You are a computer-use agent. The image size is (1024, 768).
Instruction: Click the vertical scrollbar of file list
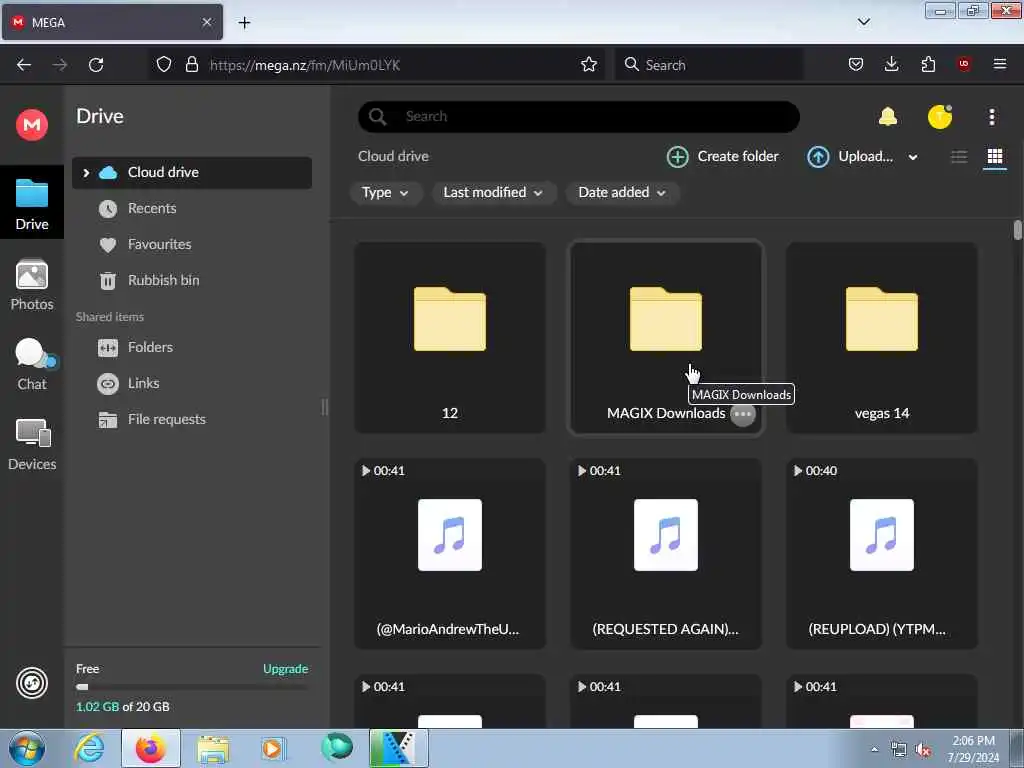pyautogui.click(x=1017, y=230)
